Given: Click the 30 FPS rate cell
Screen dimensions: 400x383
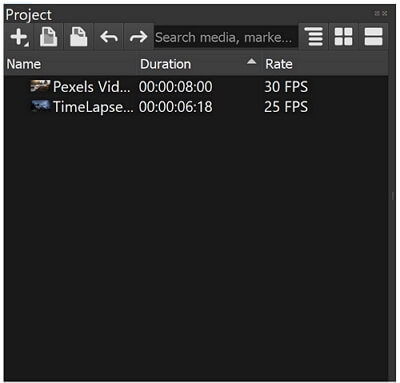Looking at the screenshot, I should pos(286,87).
